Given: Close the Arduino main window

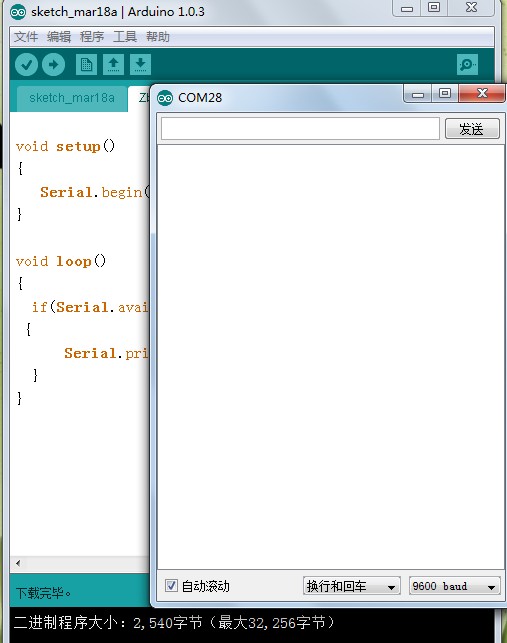Looking at the screenshot, I should click(472, 8).
